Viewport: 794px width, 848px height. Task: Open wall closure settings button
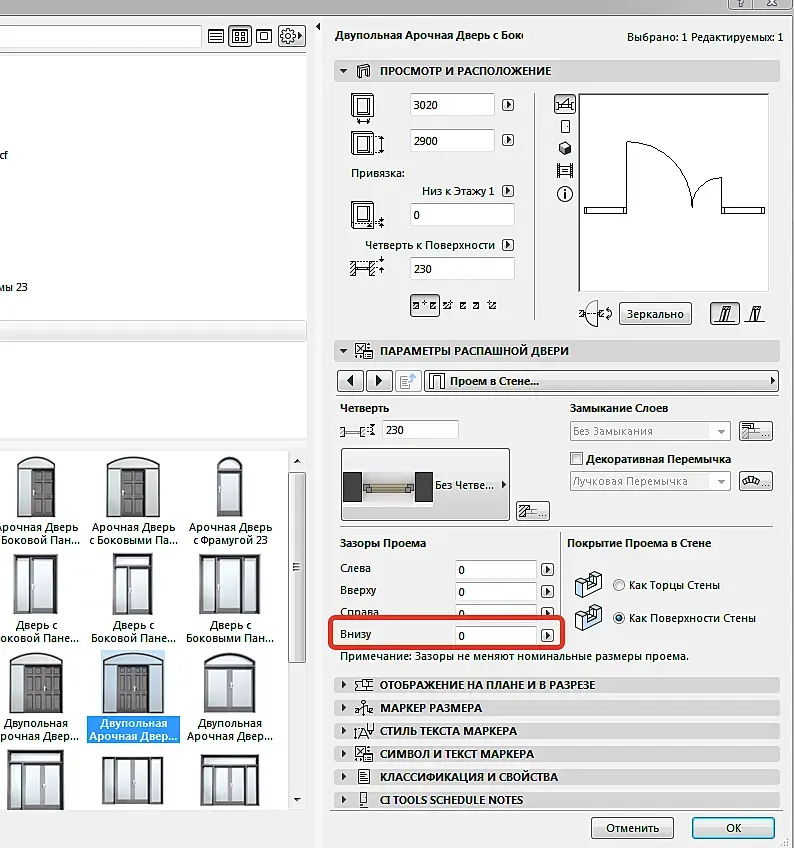click(756, 431)
